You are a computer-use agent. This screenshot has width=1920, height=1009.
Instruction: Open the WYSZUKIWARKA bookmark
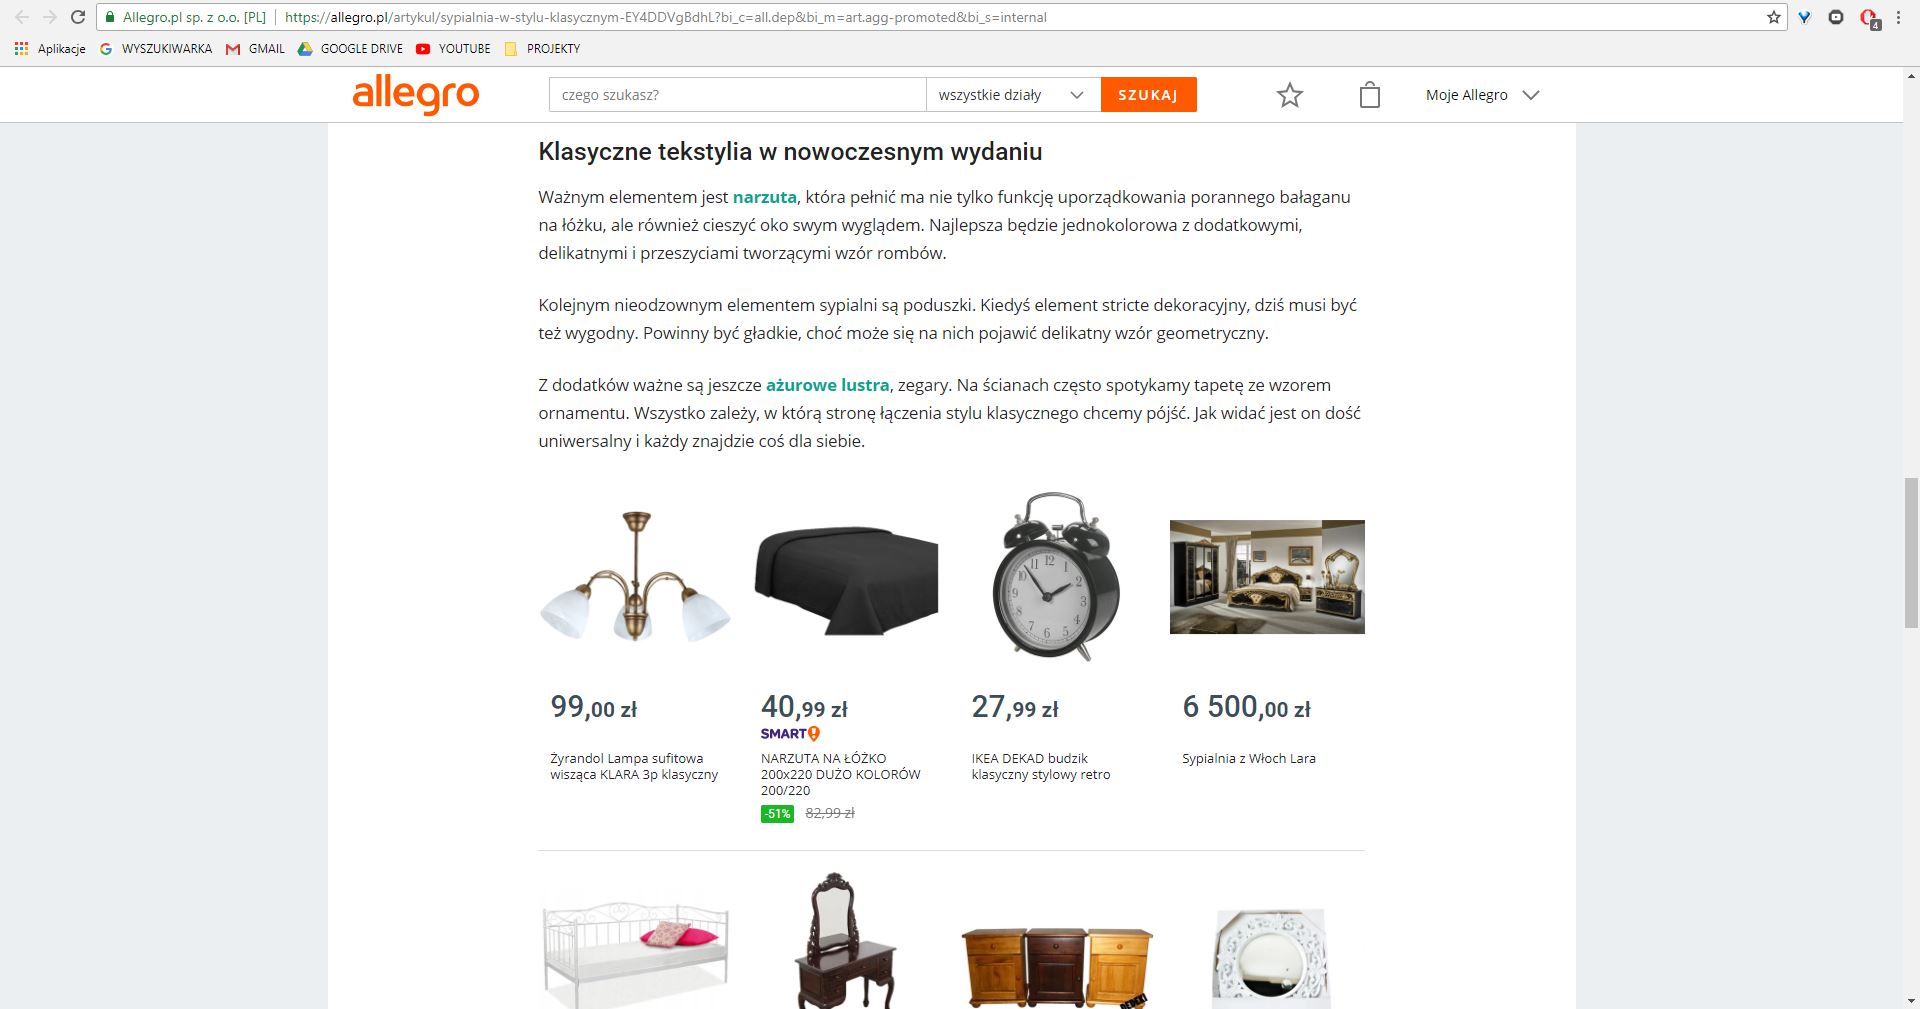(x=156, y=48)
